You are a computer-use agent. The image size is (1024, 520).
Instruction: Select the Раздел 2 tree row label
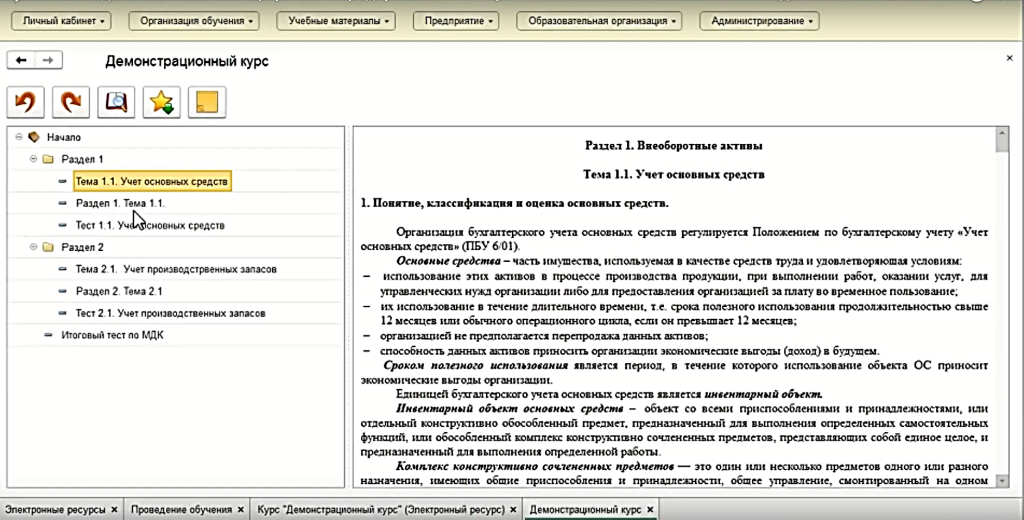(x=82, y=247)
